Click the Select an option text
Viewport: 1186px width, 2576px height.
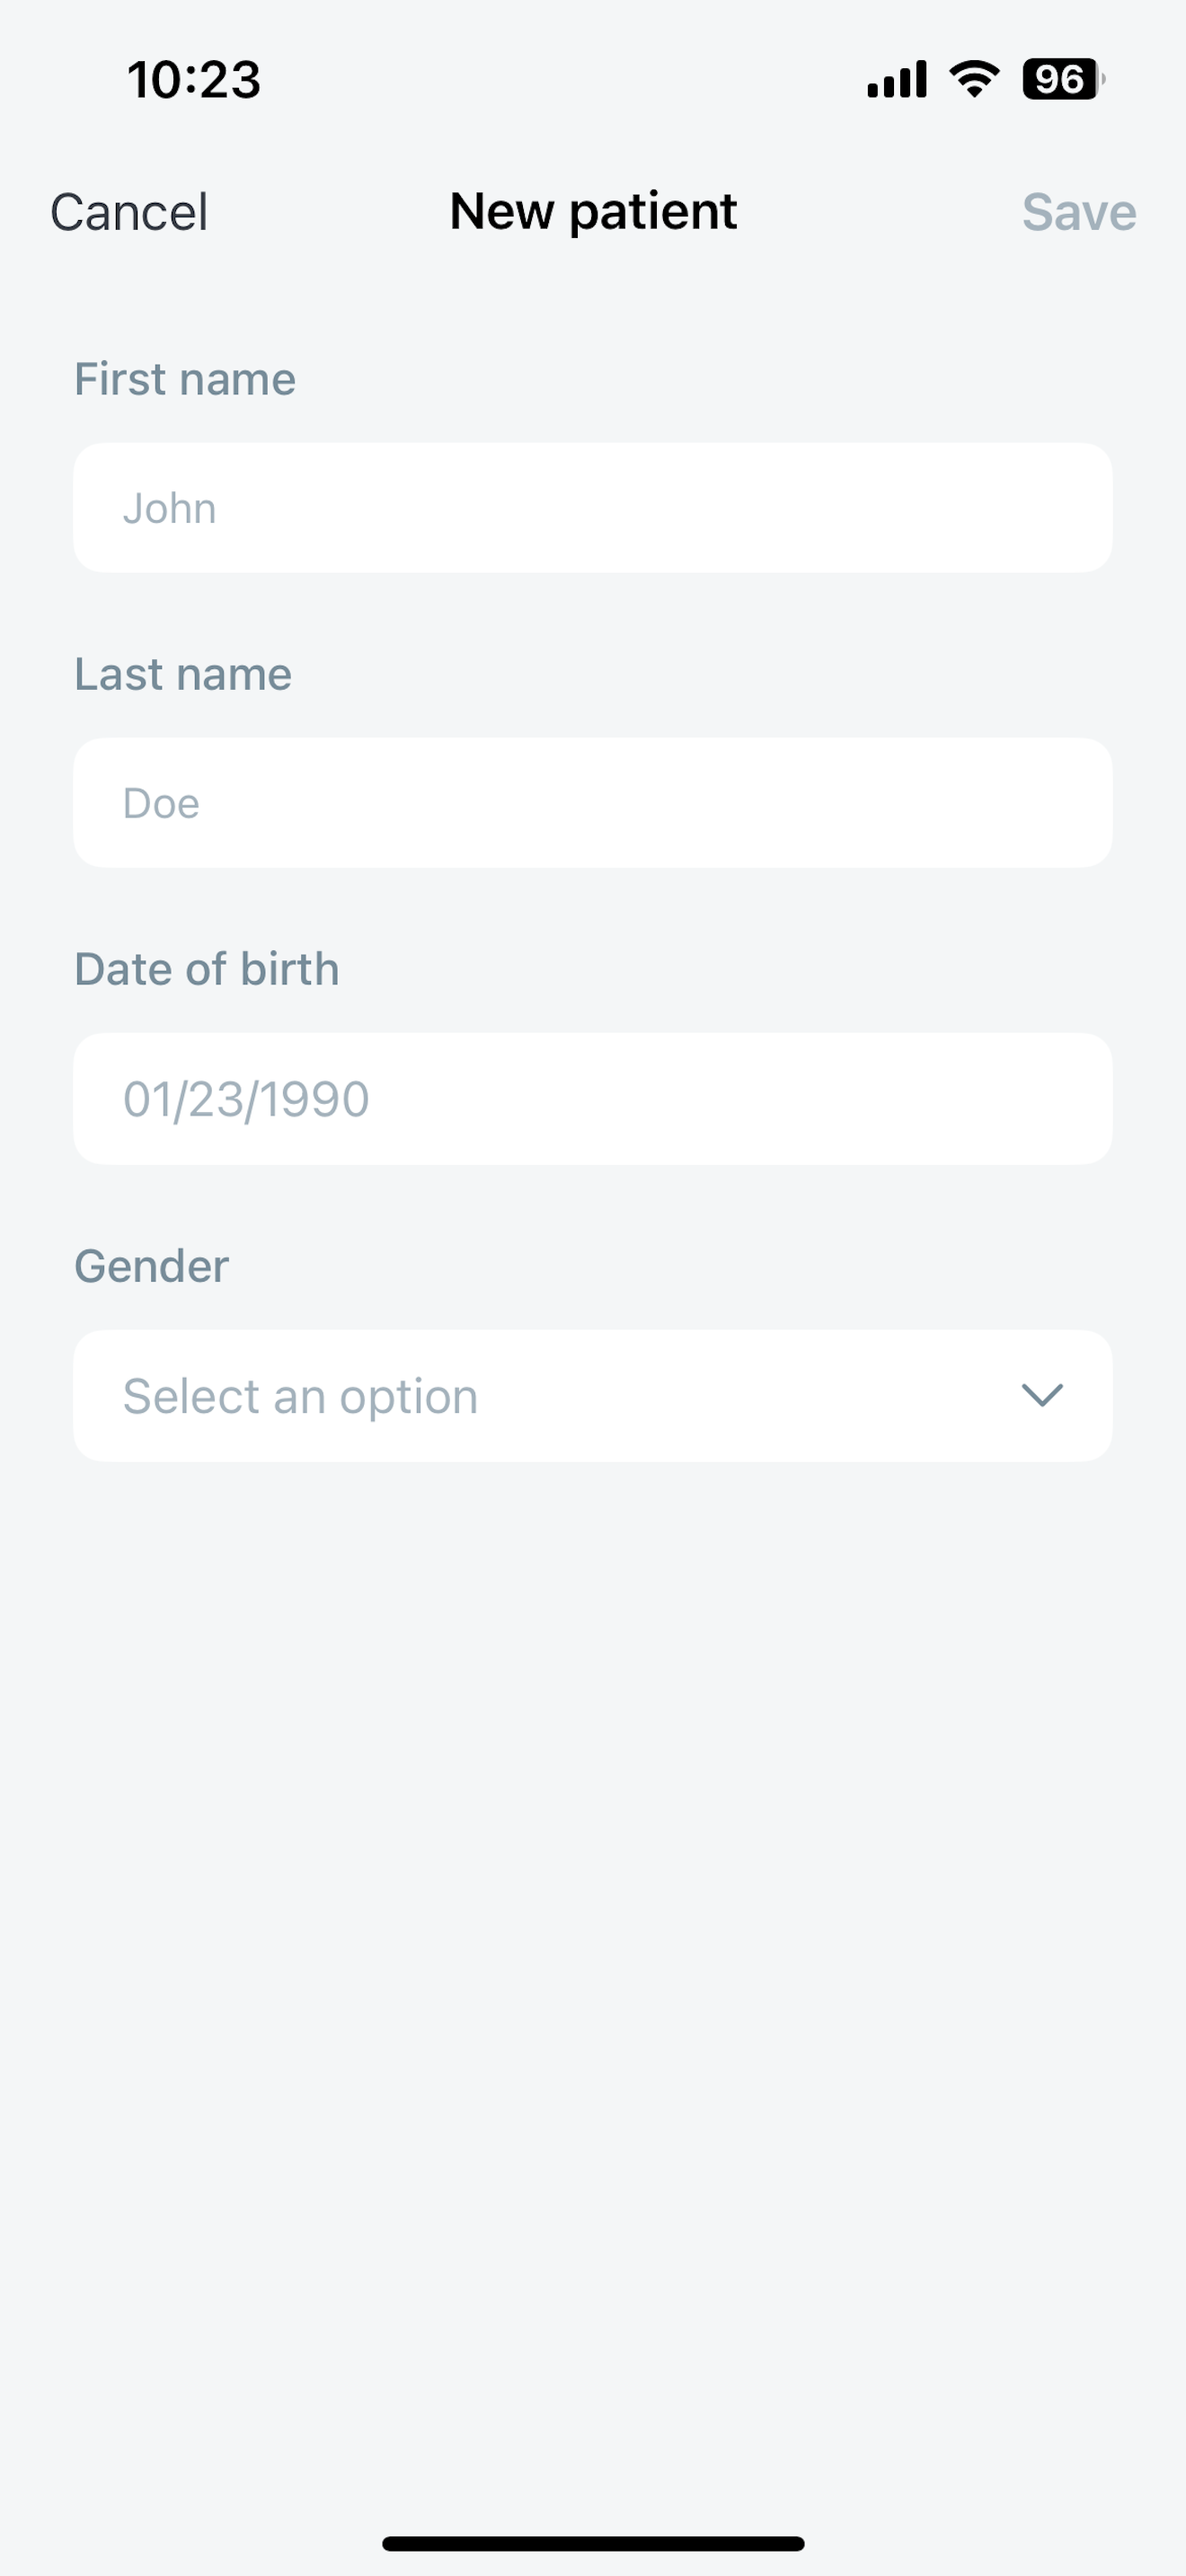(300, 1397)
